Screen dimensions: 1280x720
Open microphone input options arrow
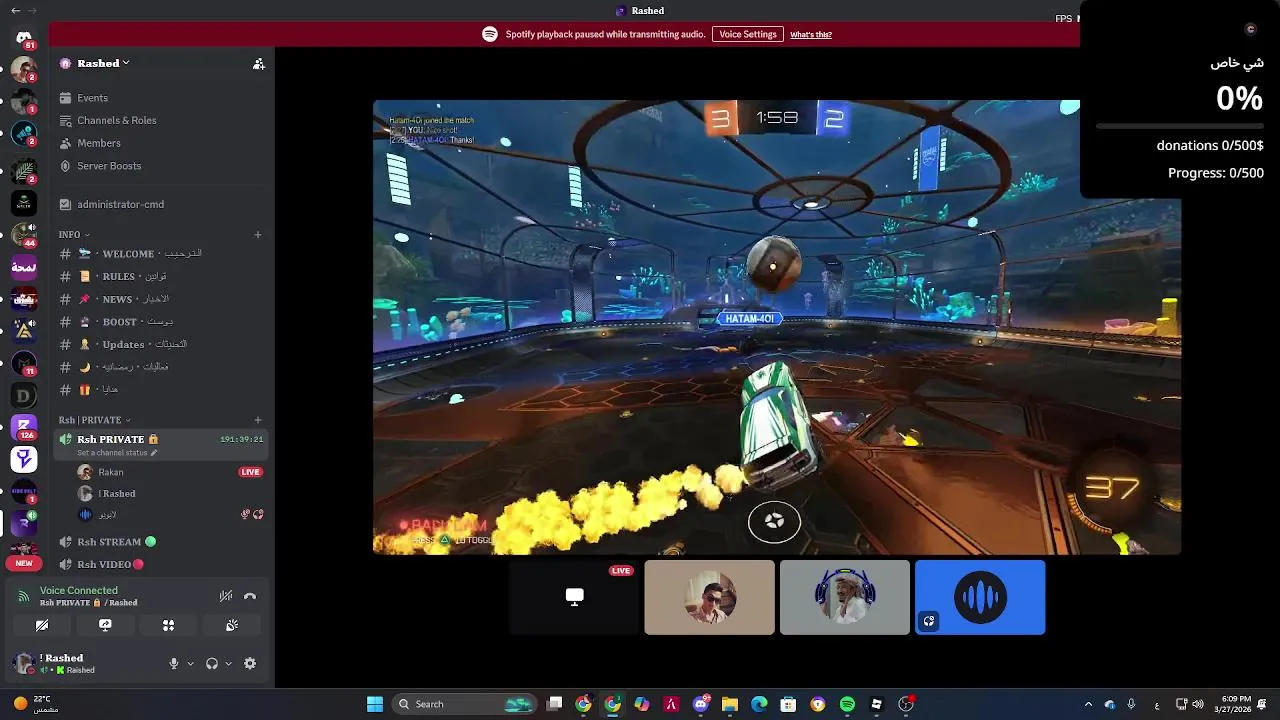click(x=190, y=664)
